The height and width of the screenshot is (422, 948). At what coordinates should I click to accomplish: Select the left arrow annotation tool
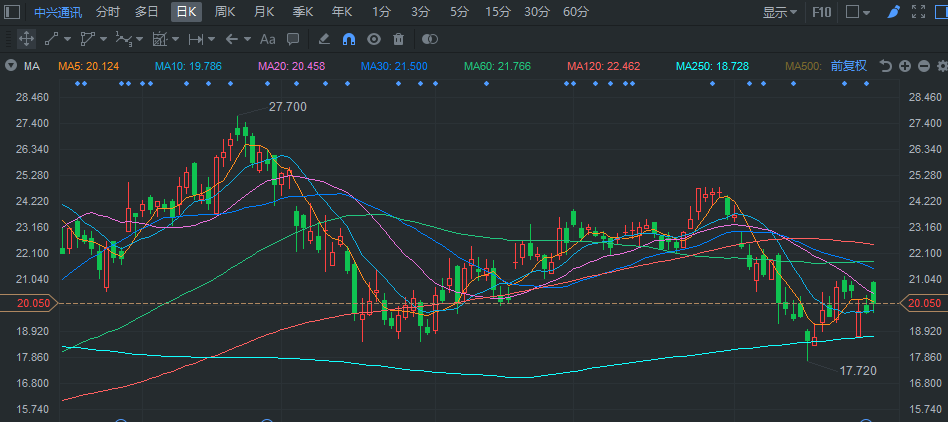point(232,39)
